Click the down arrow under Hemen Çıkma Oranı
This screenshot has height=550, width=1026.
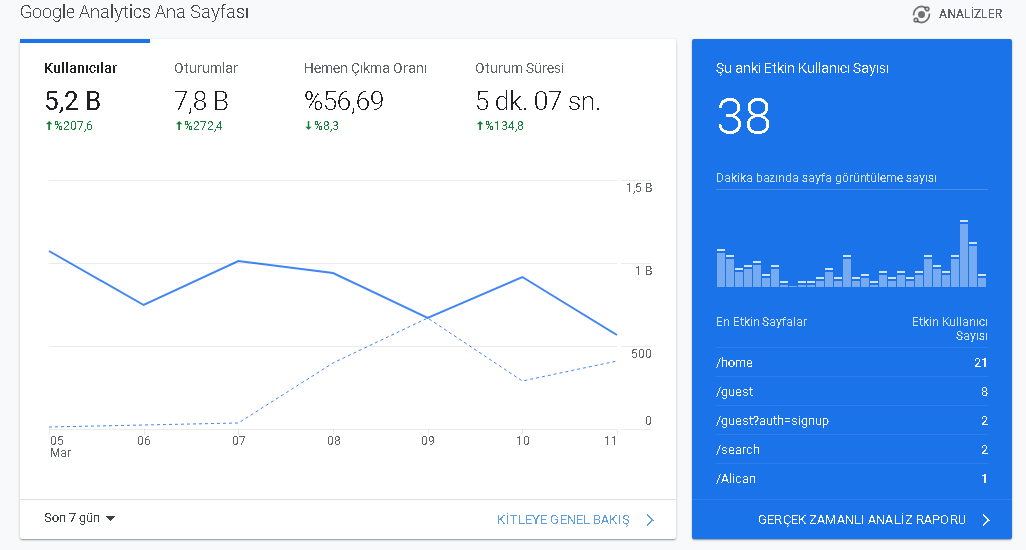tap(308, 126)
